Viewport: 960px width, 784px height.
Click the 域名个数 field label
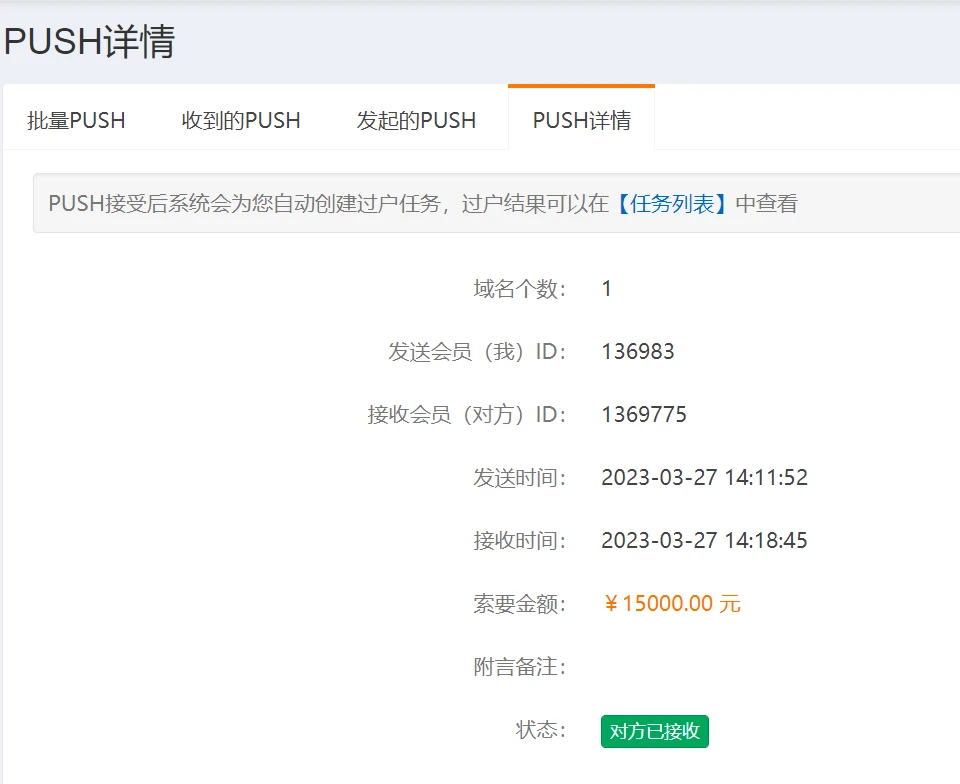pos(519,289)
